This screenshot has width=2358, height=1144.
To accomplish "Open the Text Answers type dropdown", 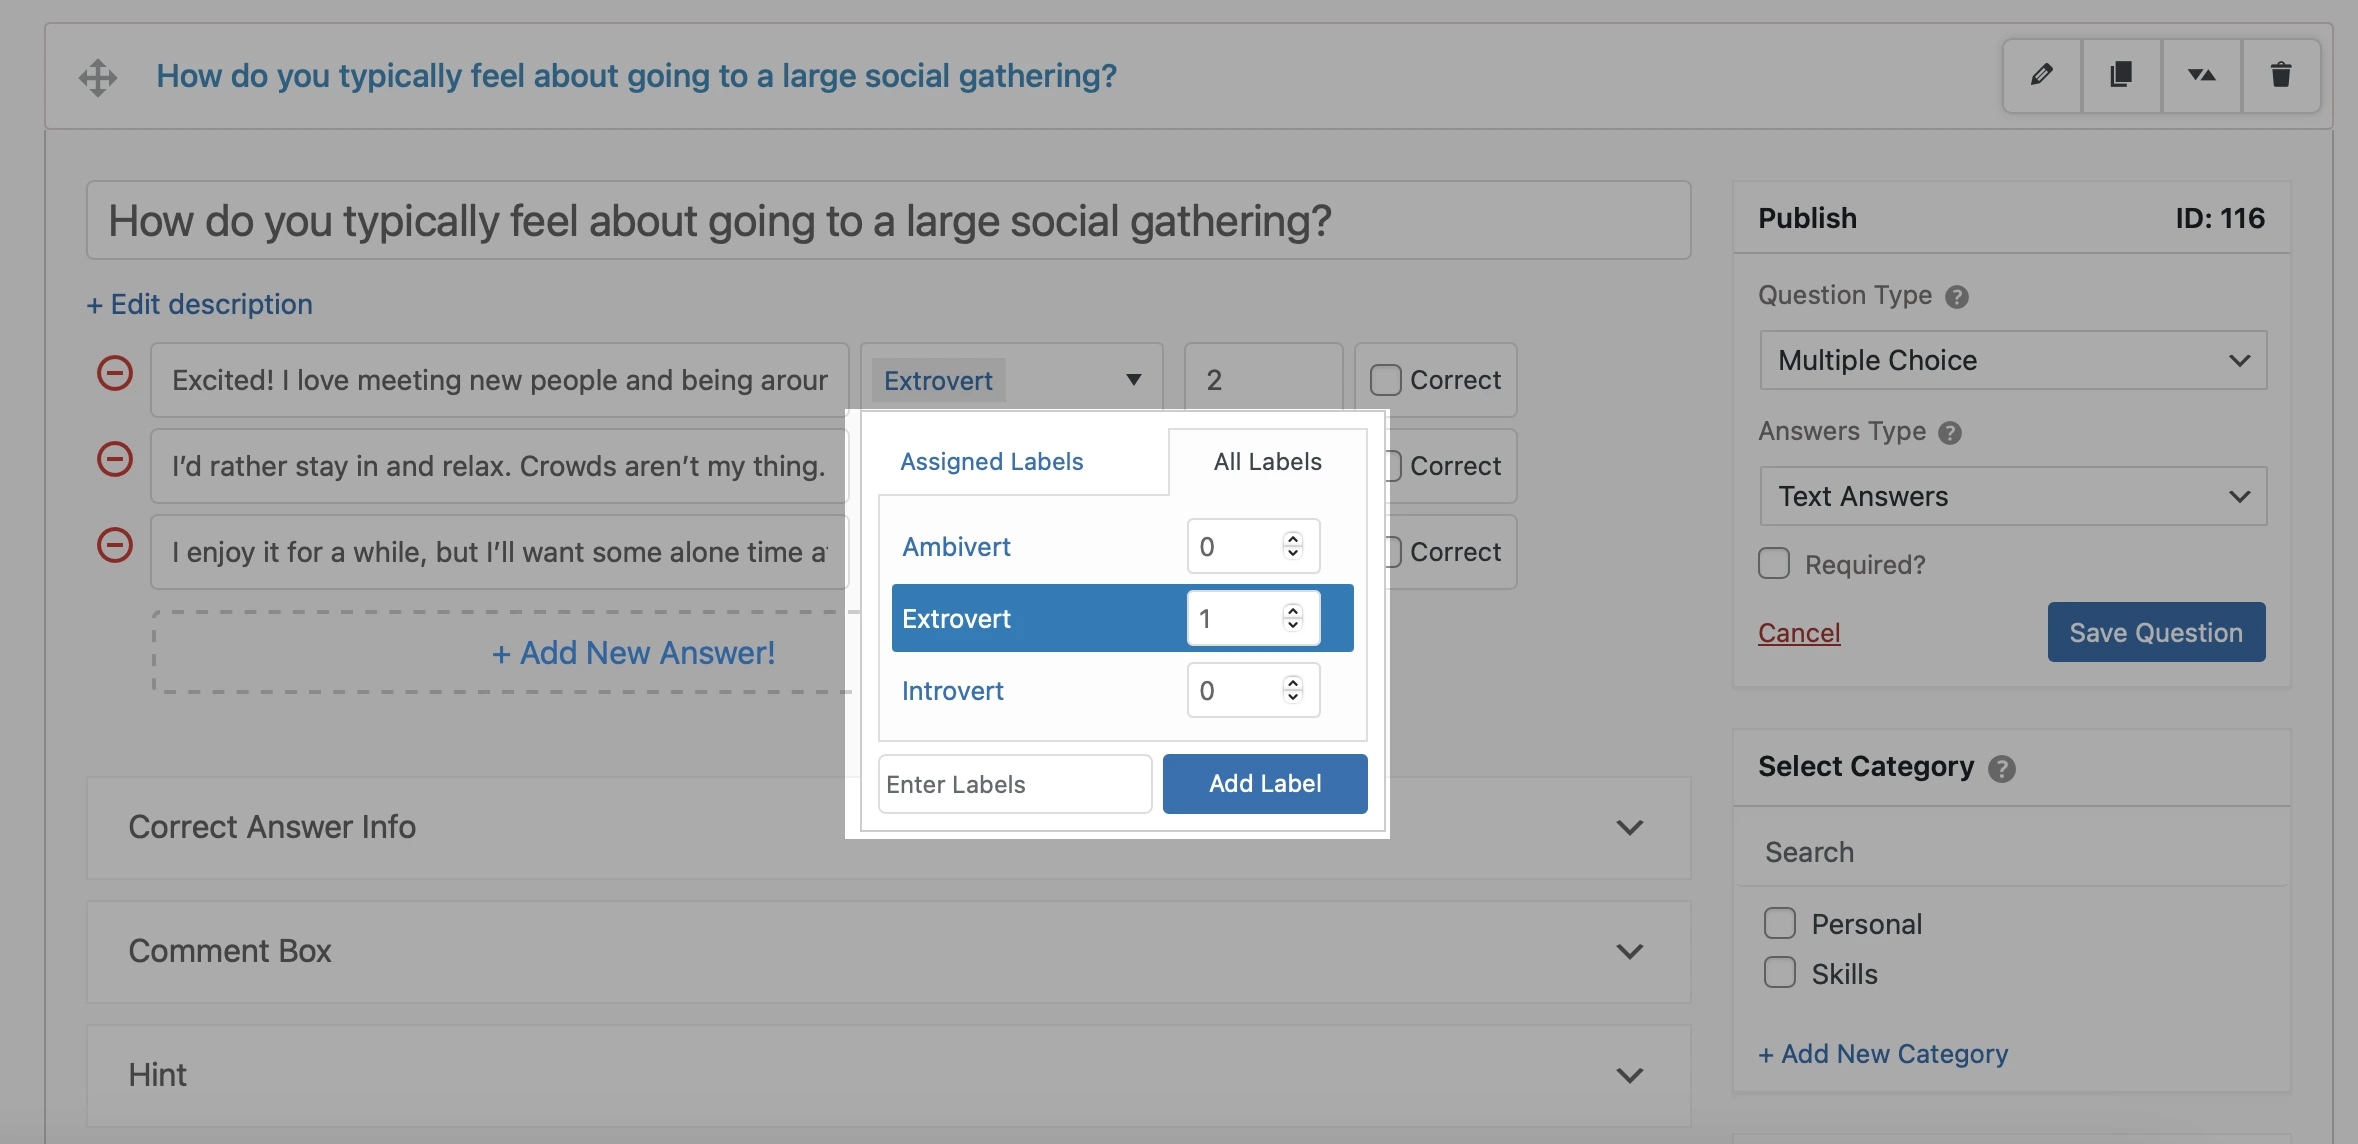I will point(2013,496).
